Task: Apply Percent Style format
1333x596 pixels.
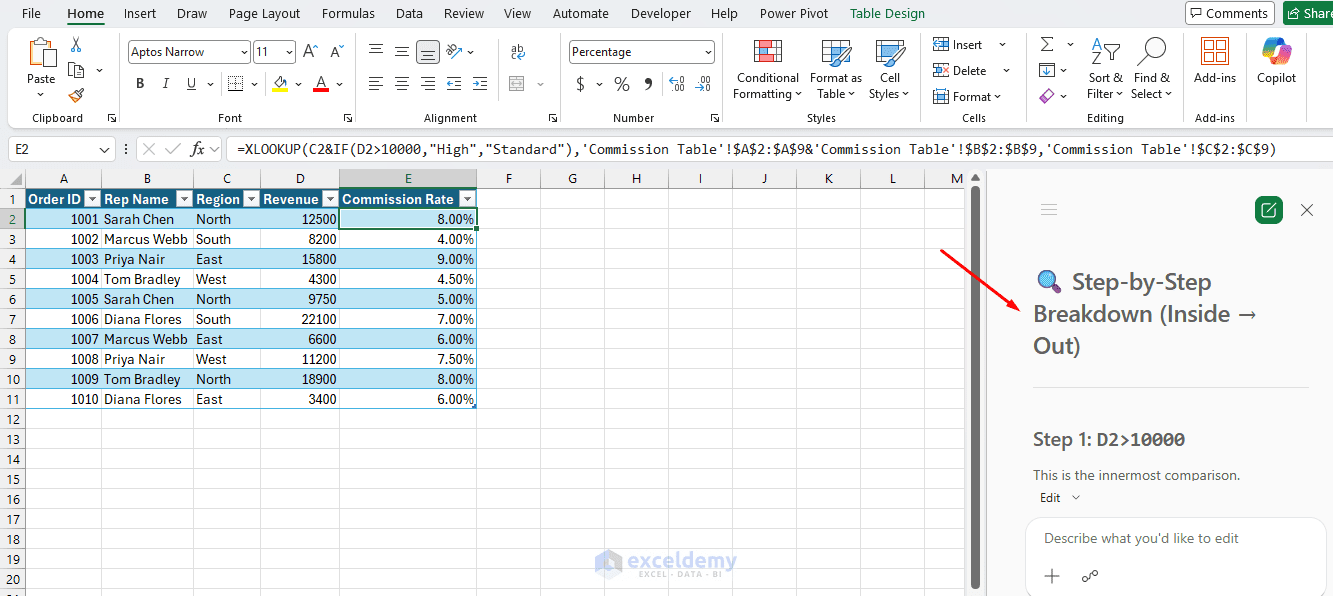Action: [622, 84]
